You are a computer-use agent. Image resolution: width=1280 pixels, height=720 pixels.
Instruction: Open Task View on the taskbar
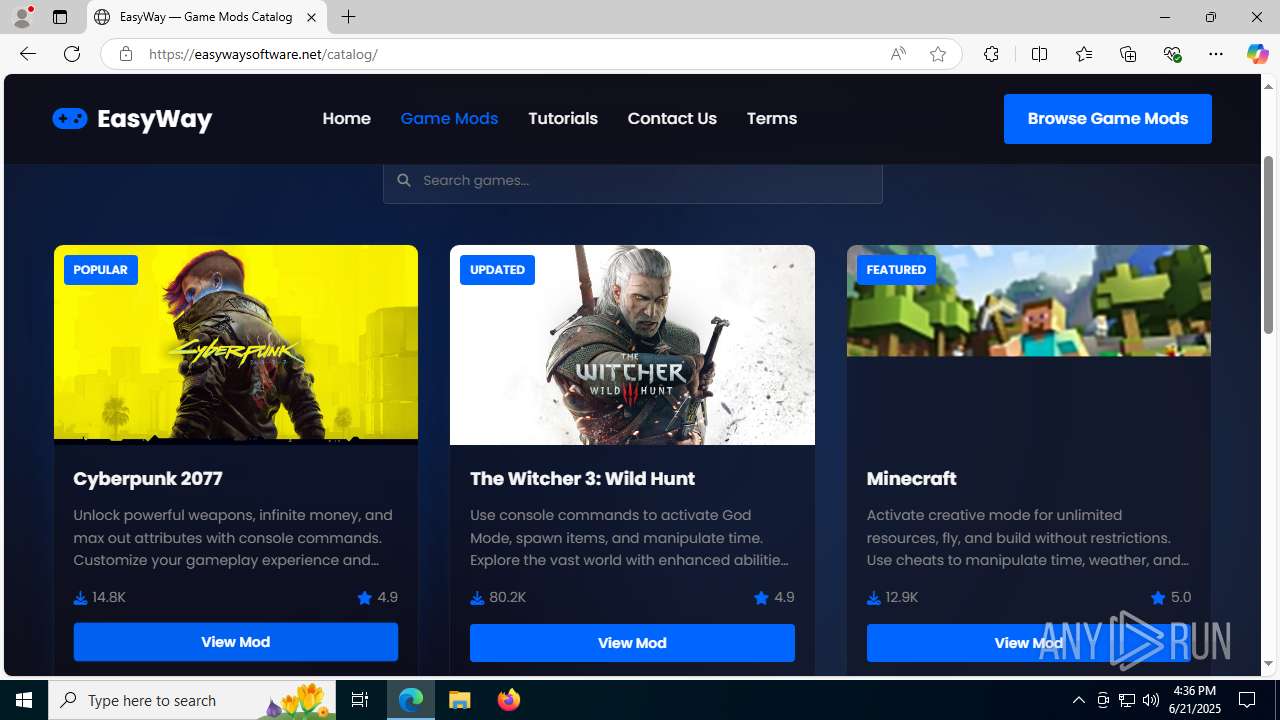click(x=360, y=700)
